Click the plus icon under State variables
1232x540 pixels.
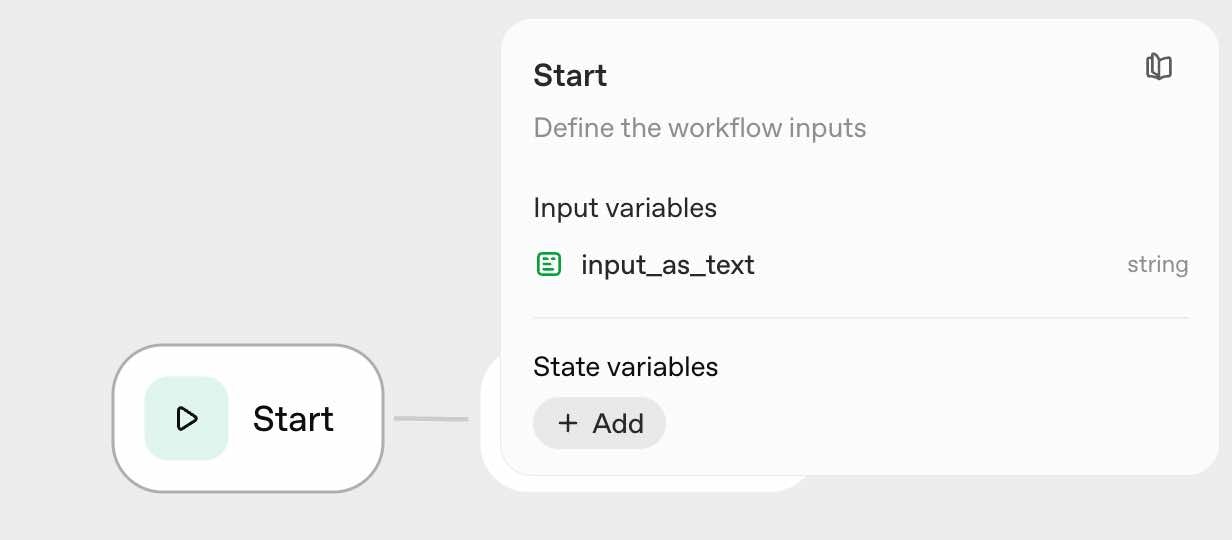[568, 423]
